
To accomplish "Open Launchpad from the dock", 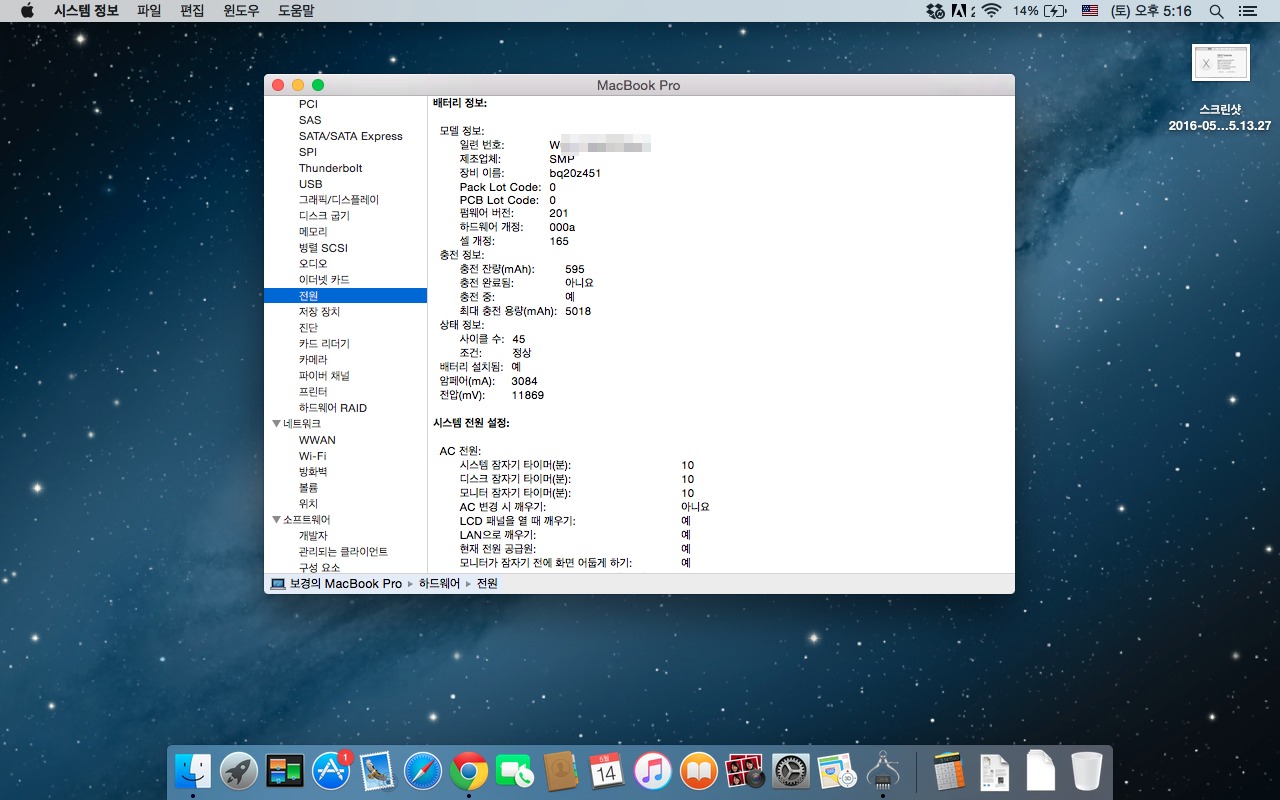I will coord(239,771).
